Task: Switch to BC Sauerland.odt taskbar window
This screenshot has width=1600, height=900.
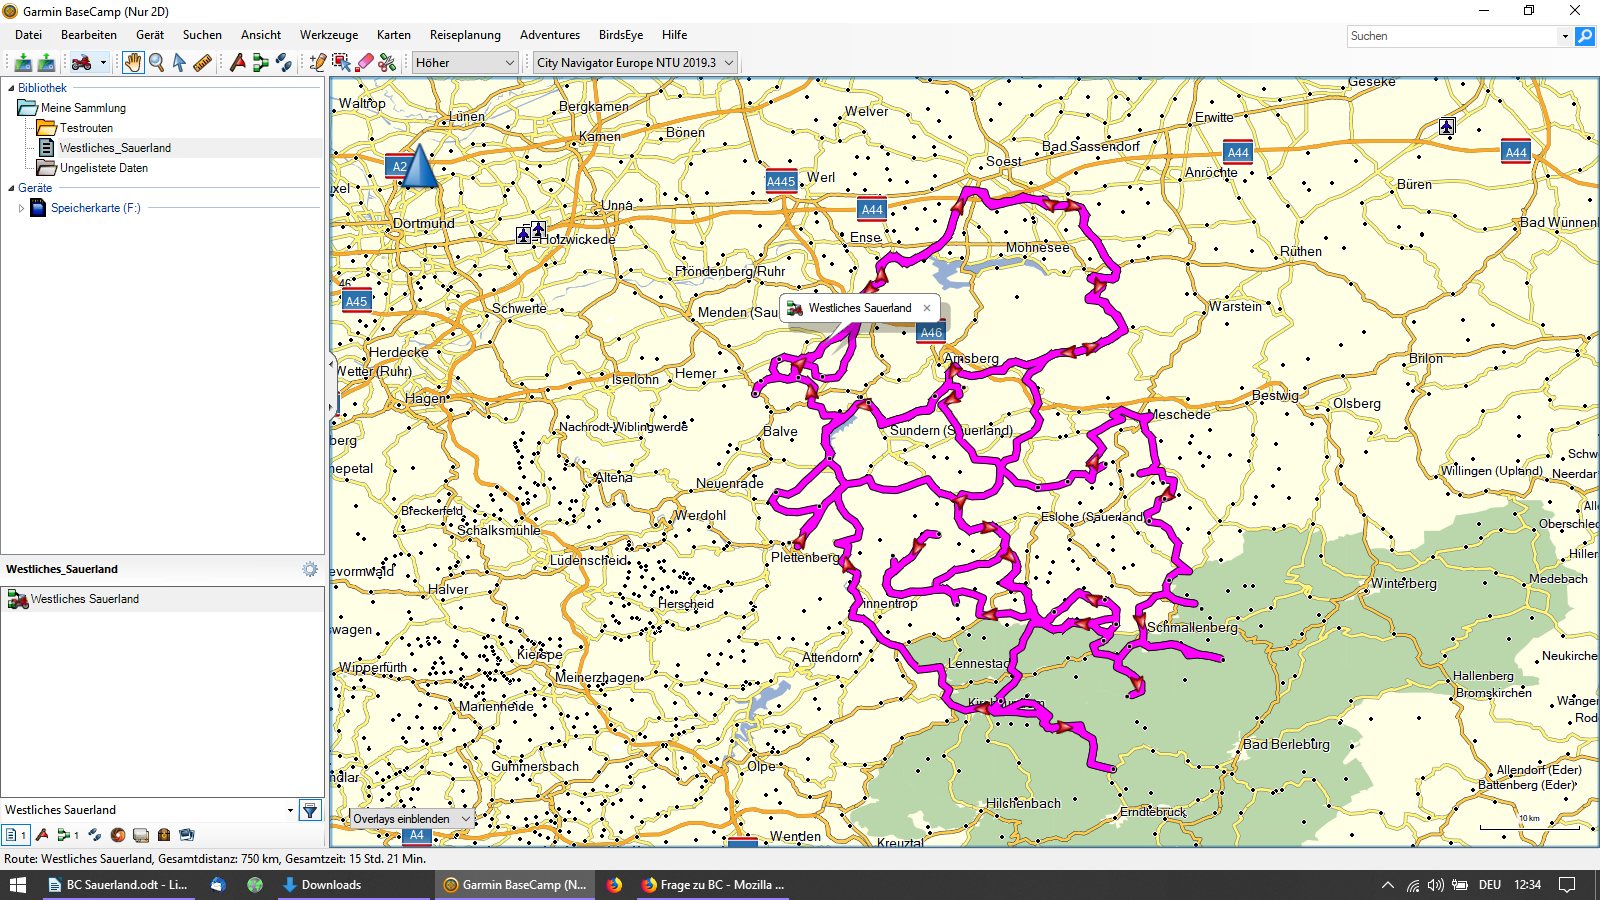Action: [x=118, y=885]
